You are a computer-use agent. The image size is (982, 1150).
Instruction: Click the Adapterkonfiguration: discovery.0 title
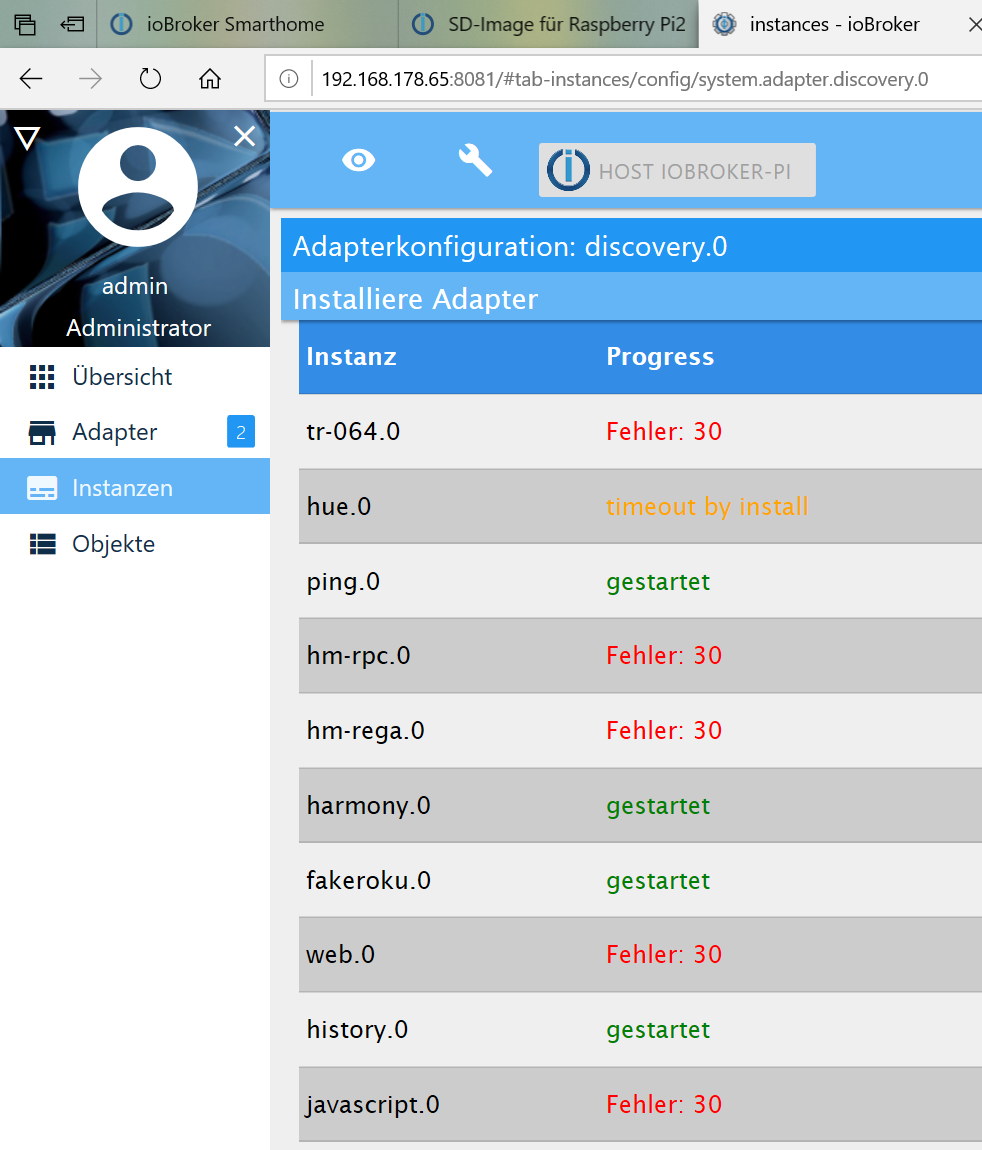[x=510, y=246]
